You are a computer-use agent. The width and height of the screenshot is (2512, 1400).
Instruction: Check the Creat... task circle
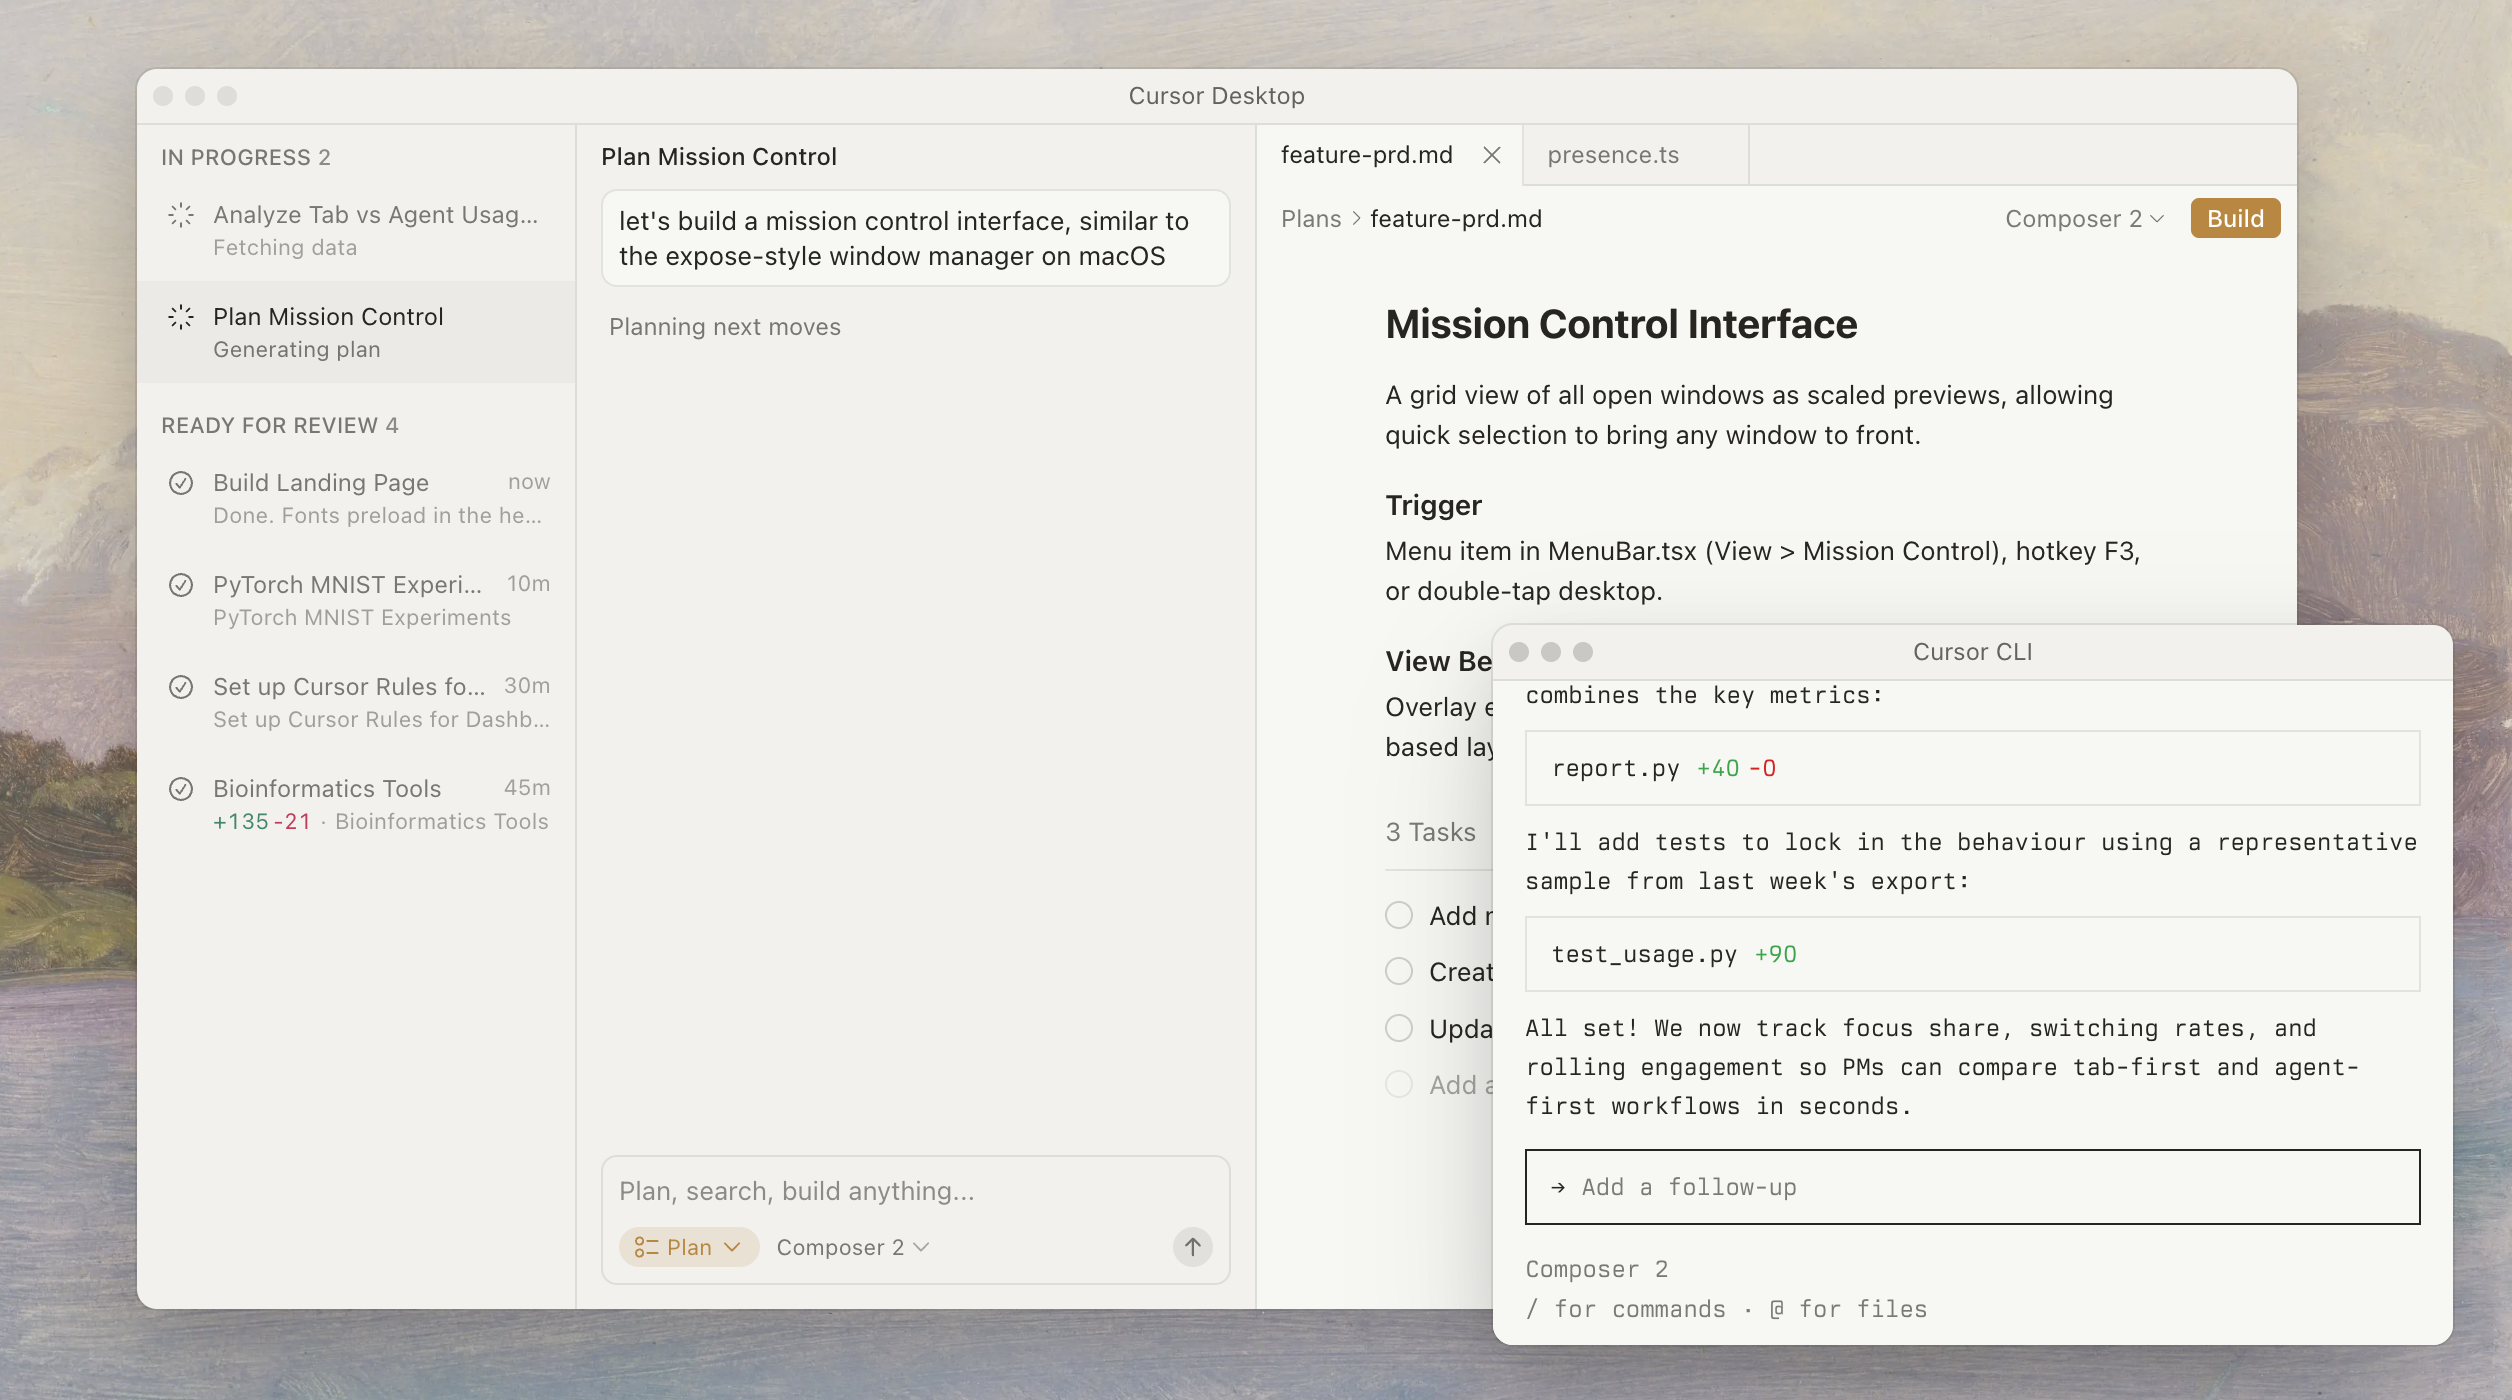(1399, 971)
